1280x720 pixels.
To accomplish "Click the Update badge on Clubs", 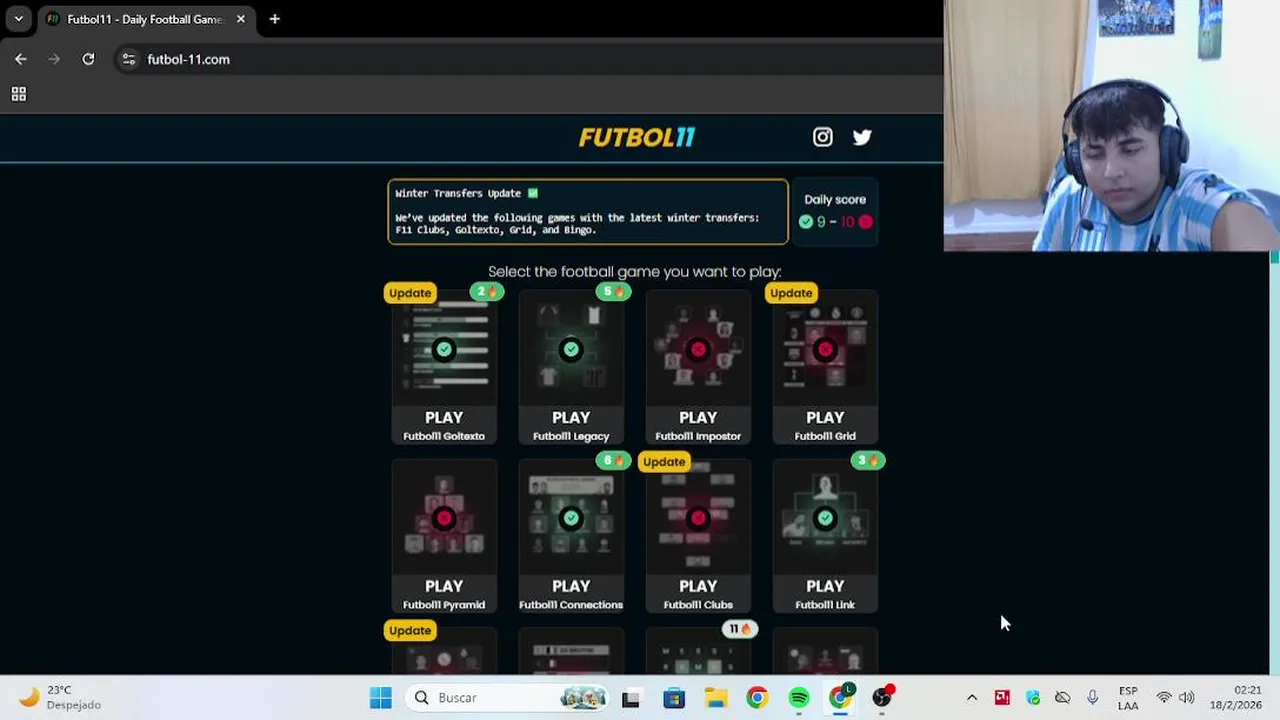I will click(x=664, y=462).
